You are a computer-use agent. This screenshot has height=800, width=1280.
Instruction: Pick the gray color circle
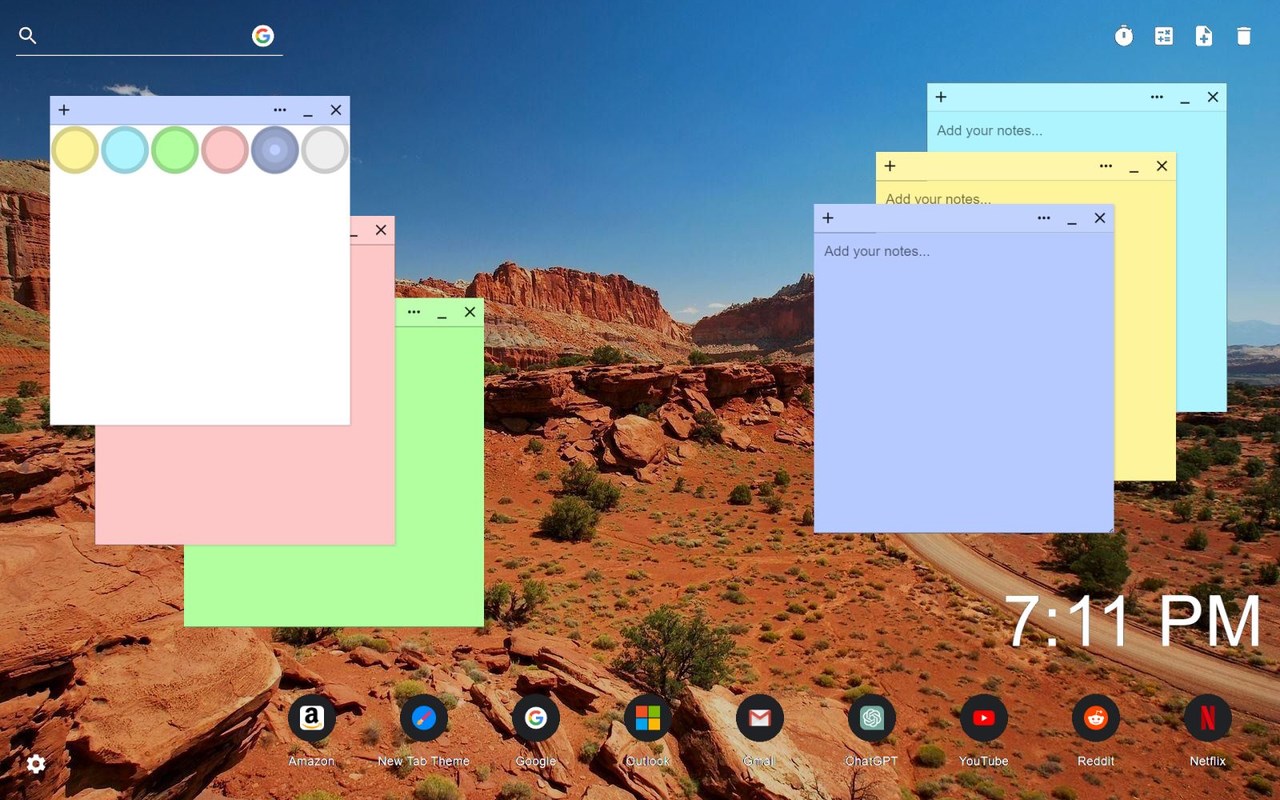point(325,150)
